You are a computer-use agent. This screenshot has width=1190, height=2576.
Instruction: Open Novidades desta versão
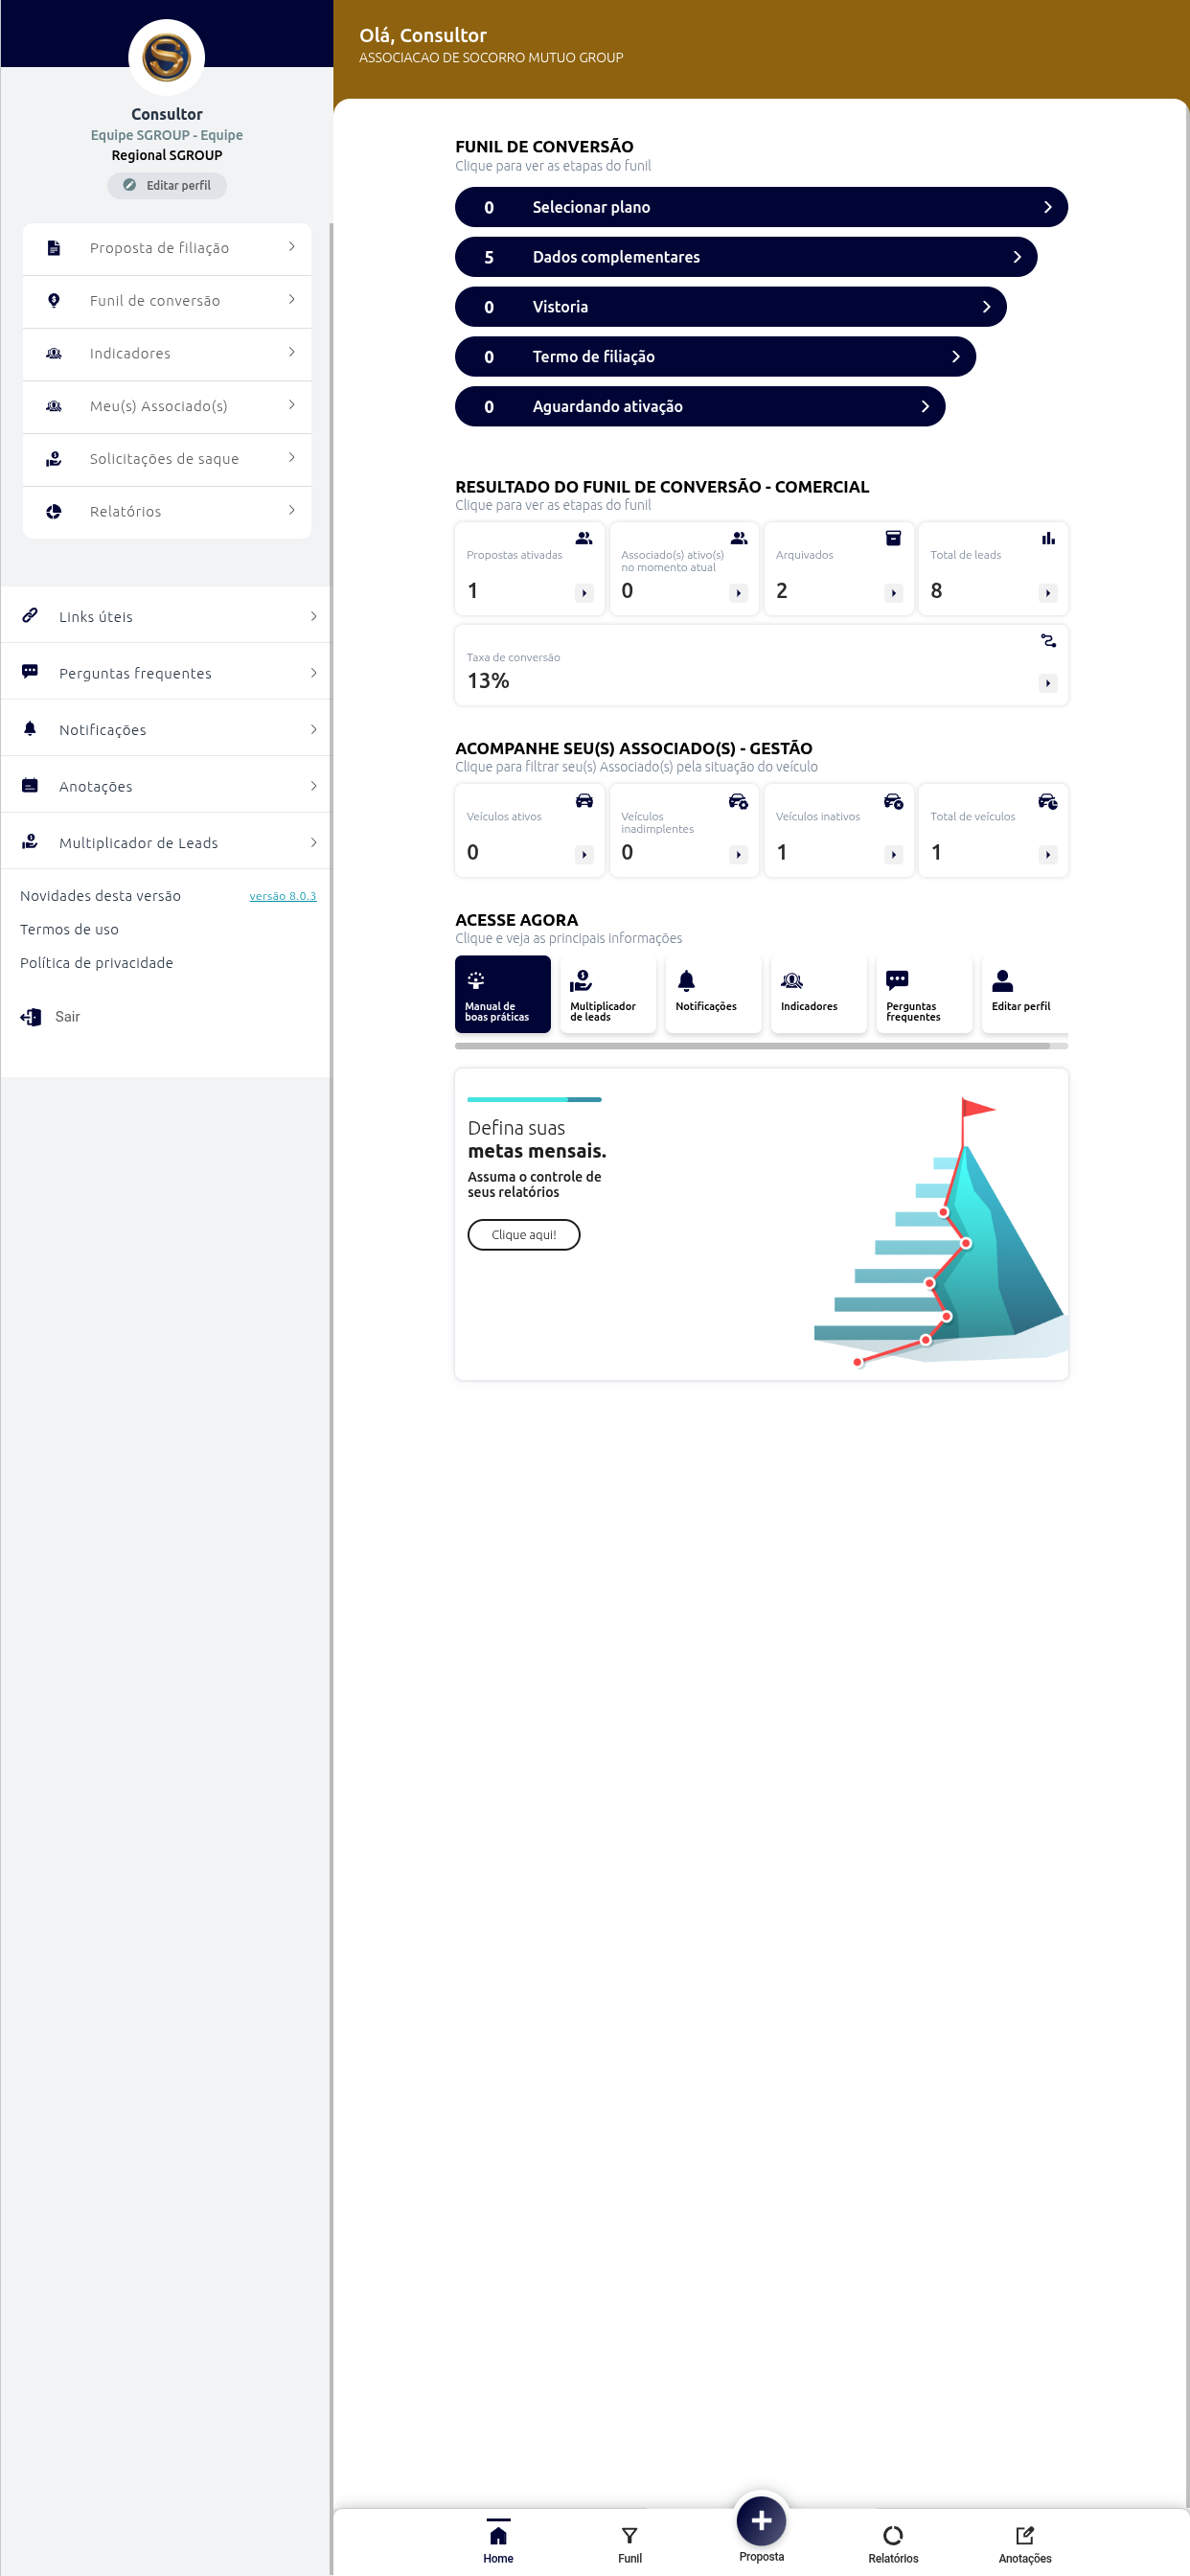tap(100, 896)
